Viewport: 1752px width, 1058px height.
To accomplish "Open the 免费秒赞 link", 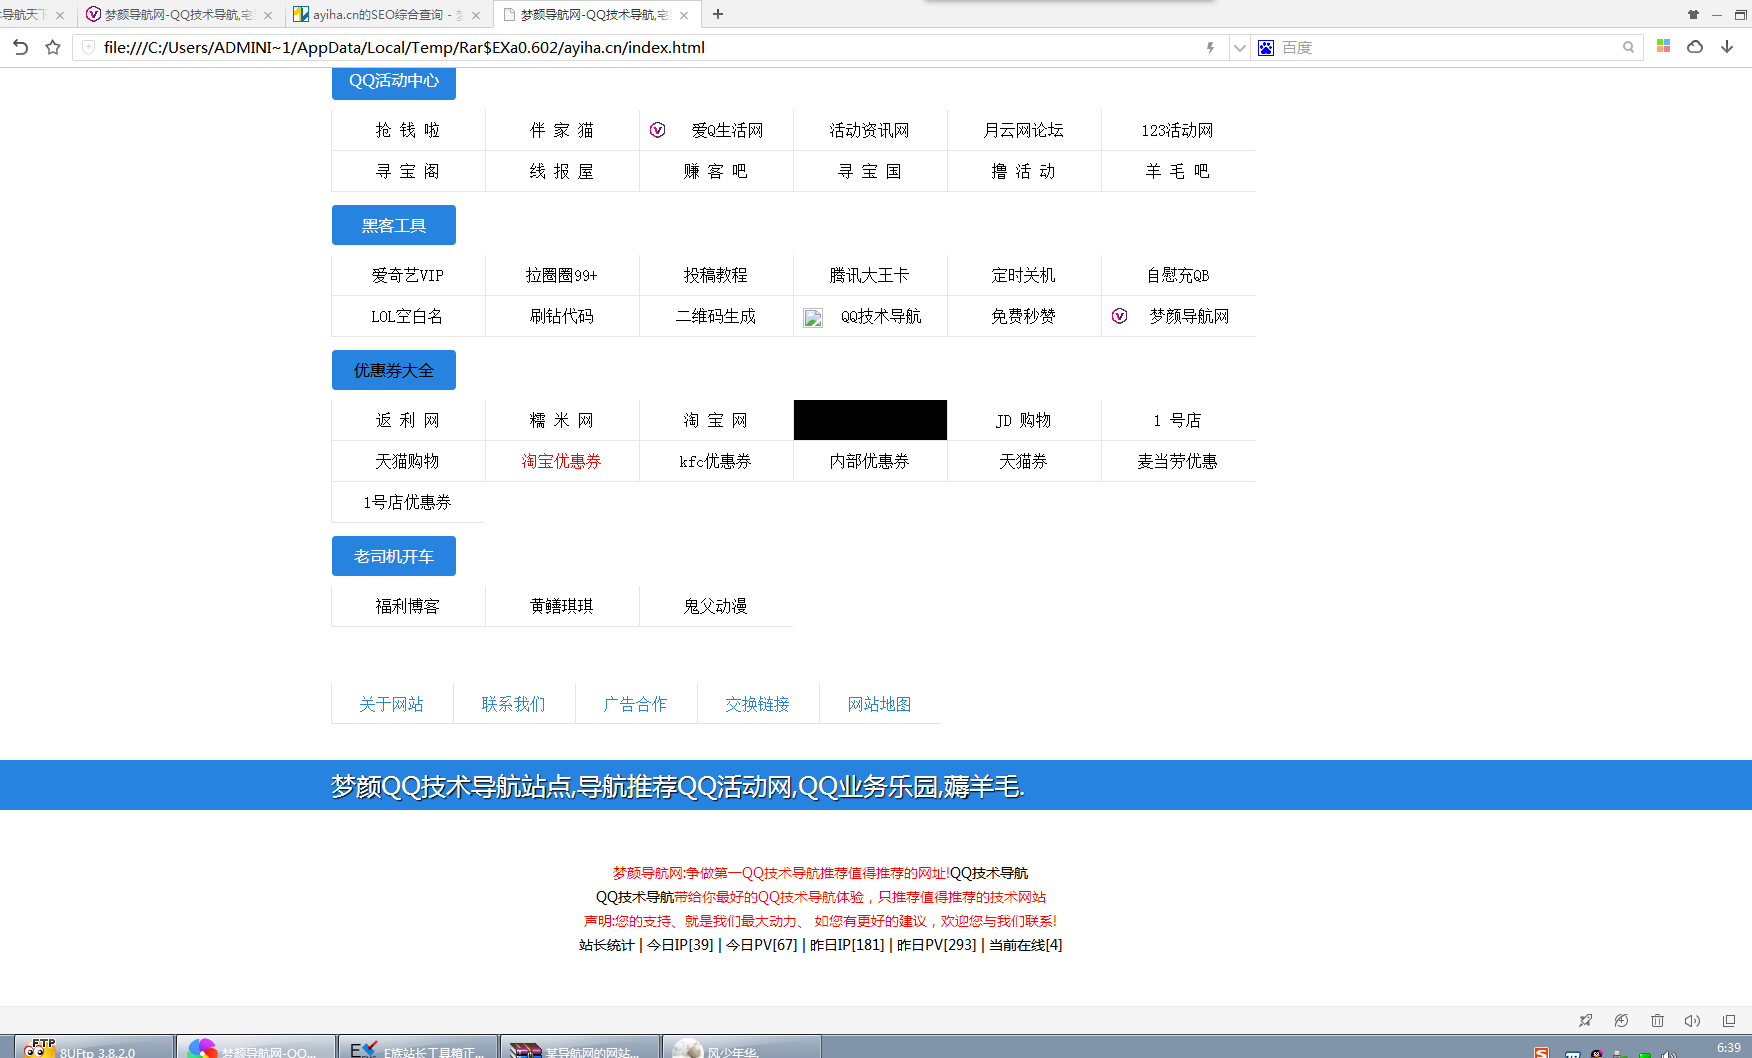I will [x=1024, y=316].
